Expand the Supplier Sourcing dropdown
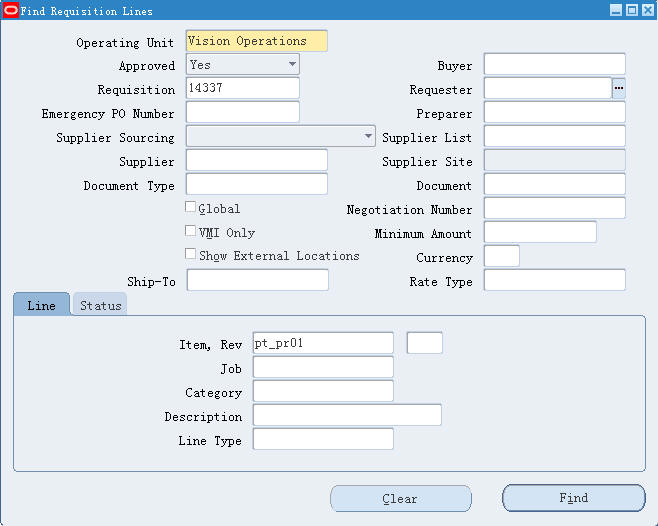 click(281, 136)
